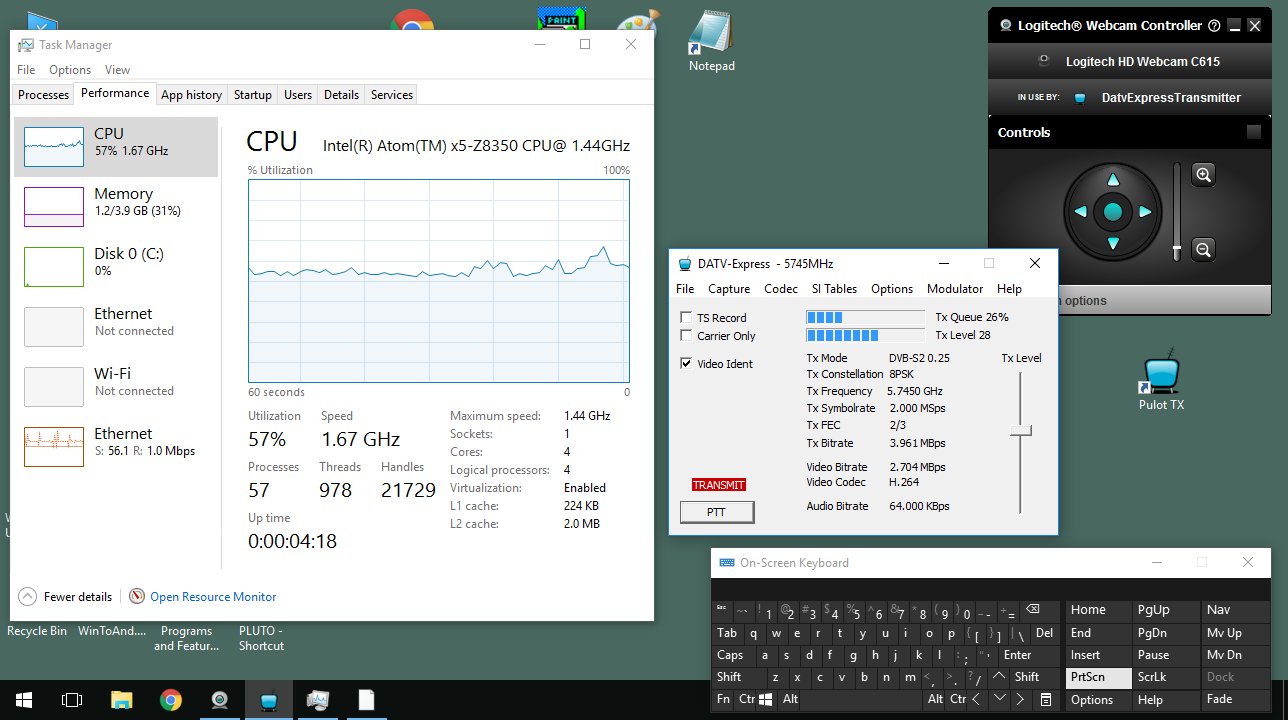Viewport: 1288px width, 720px height.
Task: Pan webcam down with the down arrow
Action: (x=1112, y=243)
